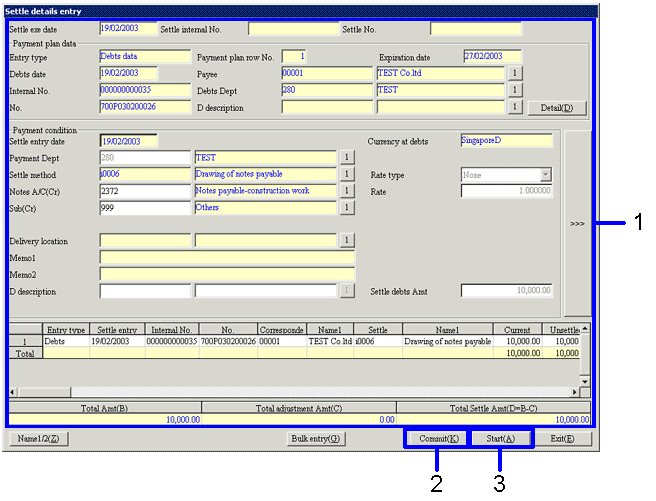Open the lookup for Debts Dept

click(x=515, y=90)
